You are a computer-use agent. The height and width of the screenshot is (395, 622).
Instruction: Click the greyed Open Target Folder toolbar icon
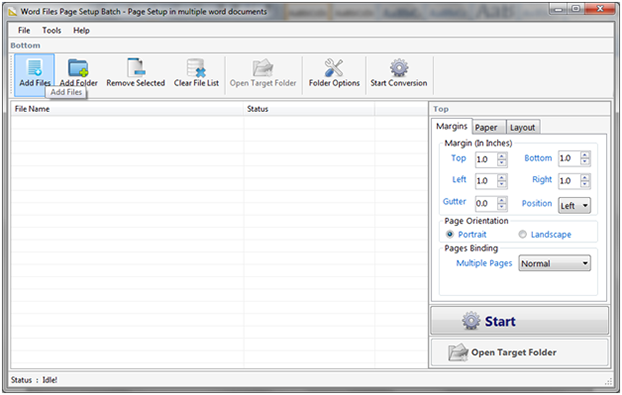coord(263,67)
